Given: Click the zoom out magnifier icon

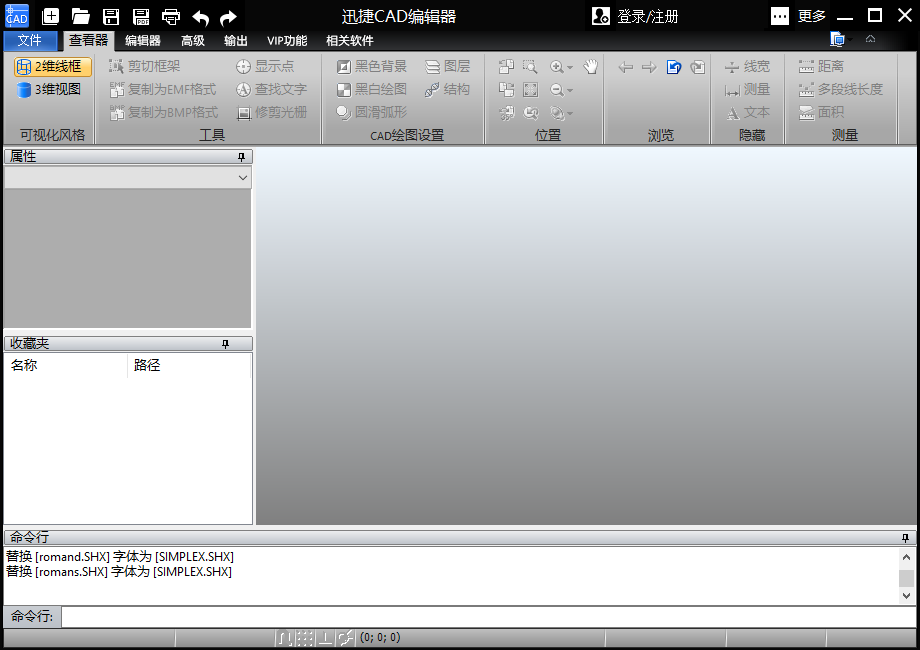Looking at the screenshot, I should 557,90.
